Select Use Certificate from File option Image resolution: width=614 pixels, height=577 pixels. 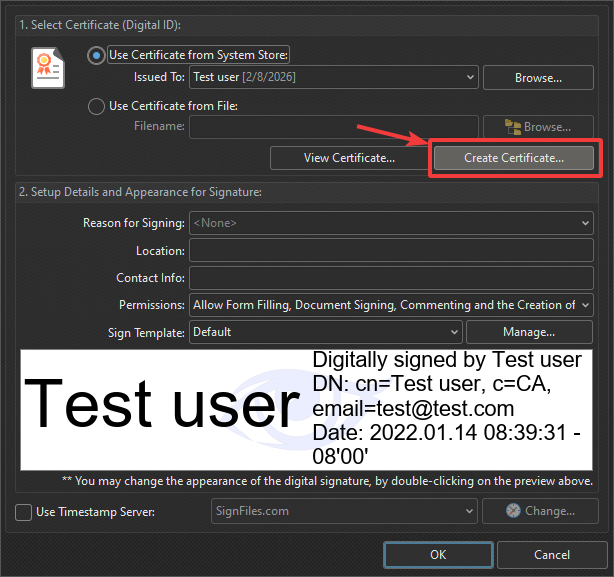click(x=97, y=106)
